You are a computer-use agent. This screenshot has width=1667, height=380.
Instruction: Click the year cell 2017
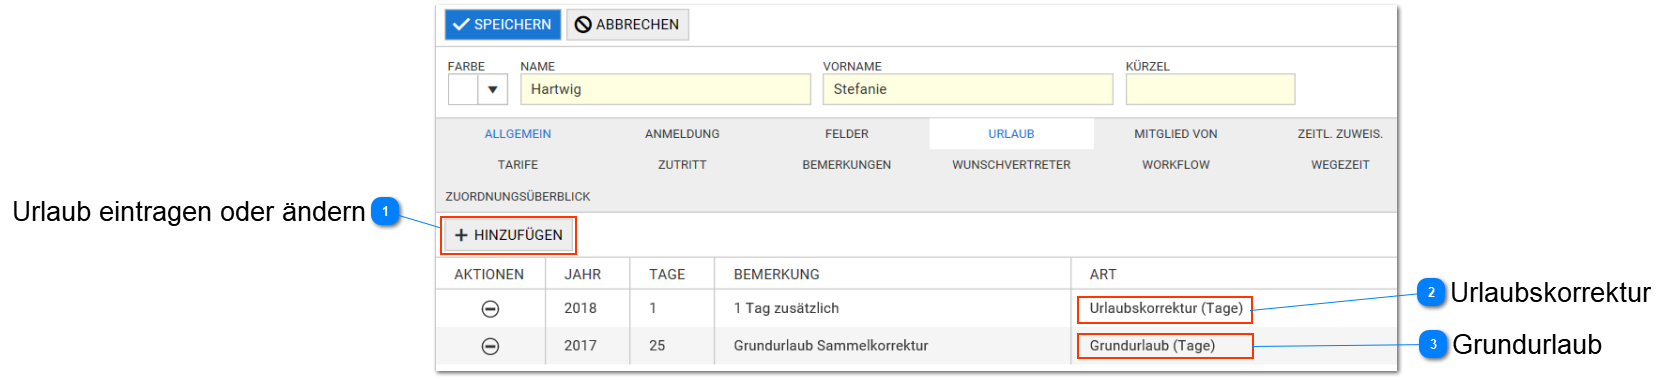tap(580, 345)
